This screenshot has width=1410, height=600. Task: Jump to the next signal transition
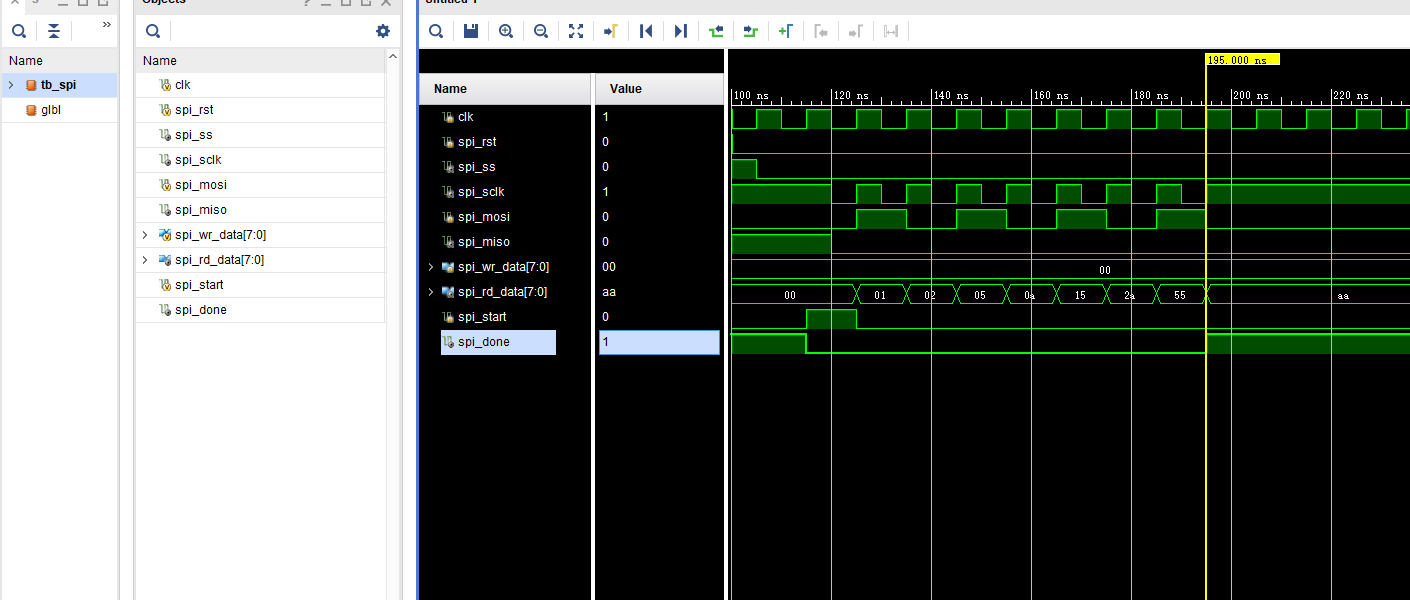[680, 30]
